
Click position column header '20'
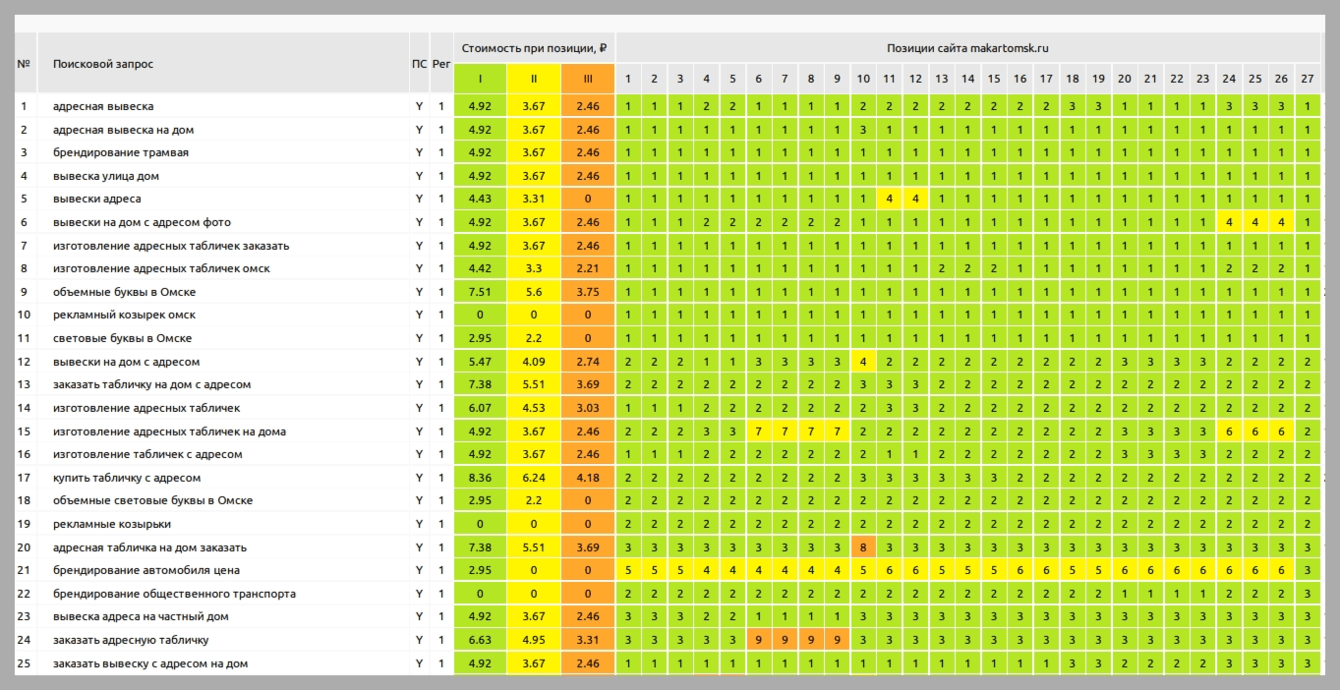coord(1124,79)
